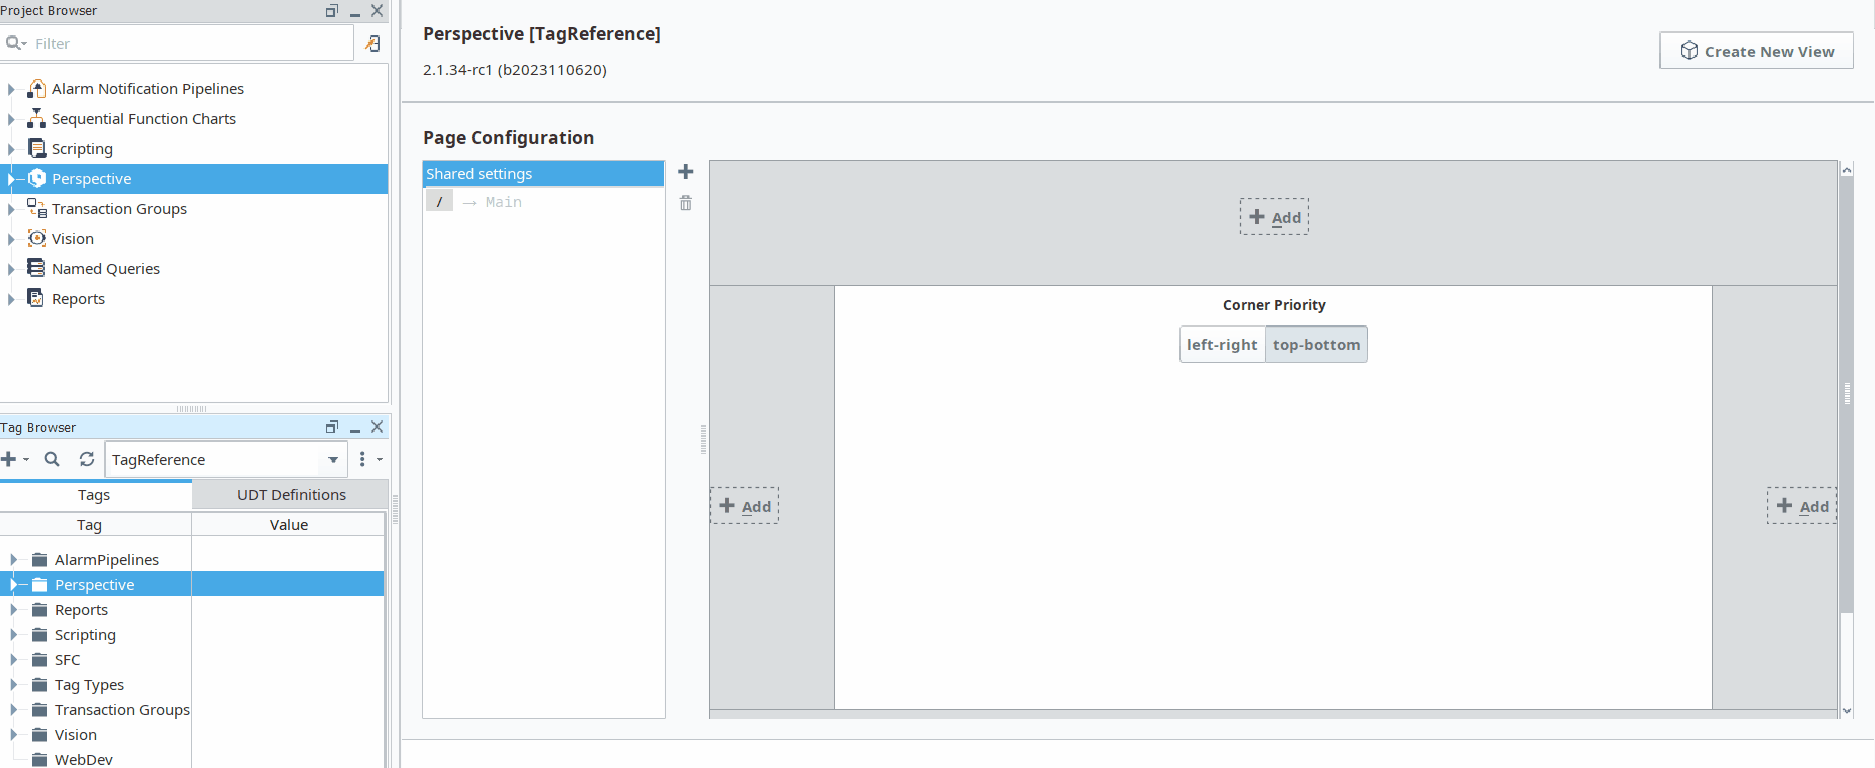Set Corner Priority to left-right

pos(1222,345)
